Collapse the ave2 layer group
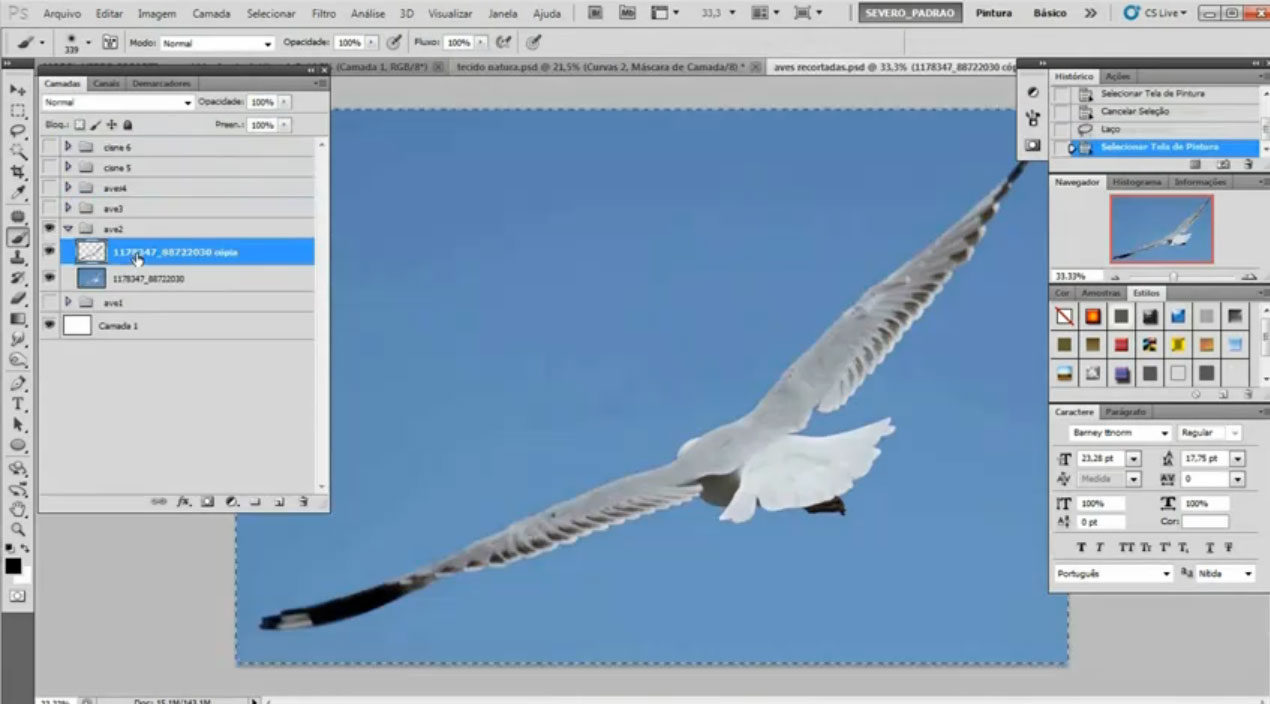 coord(68,229)
